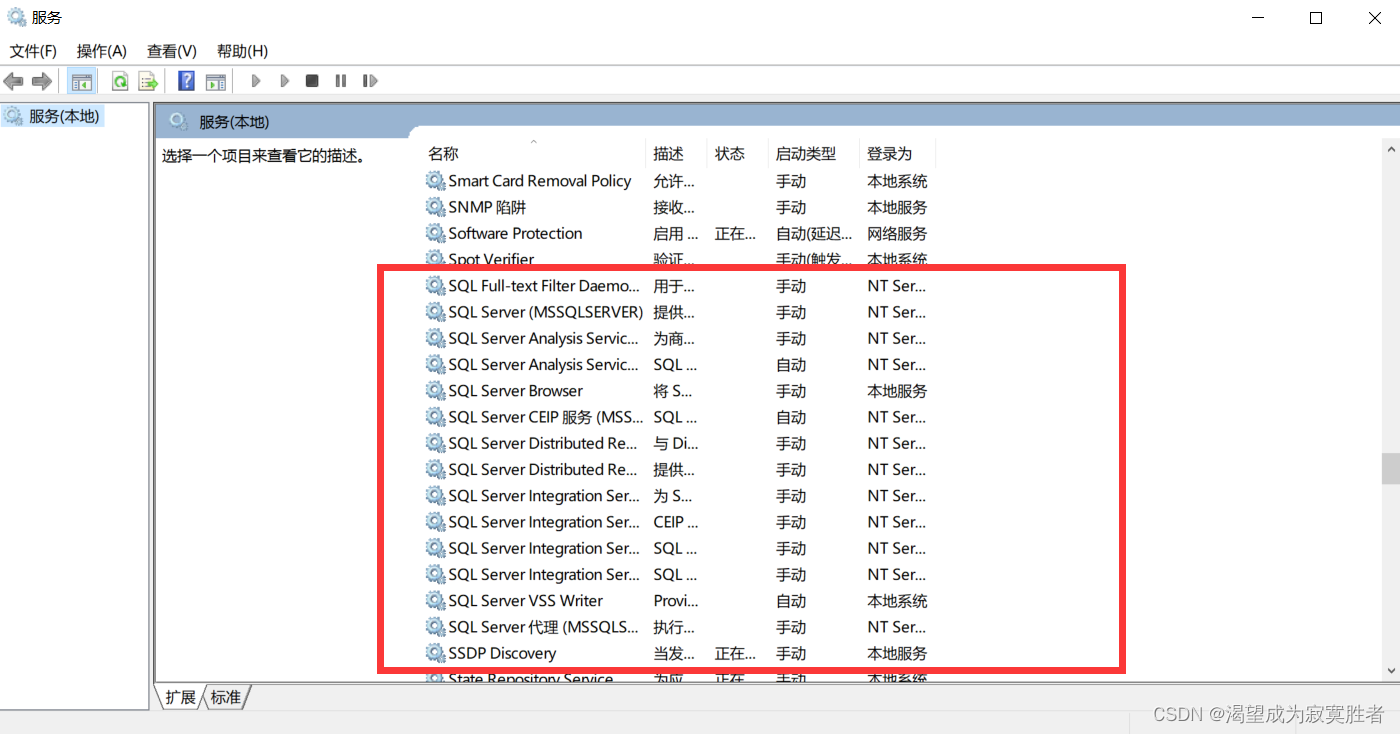Image resolution: width=1400 pixels, height=734 pixels.
Task: Click the gear icon of Smart Card Removal Policy
Action: pos(435,181)
